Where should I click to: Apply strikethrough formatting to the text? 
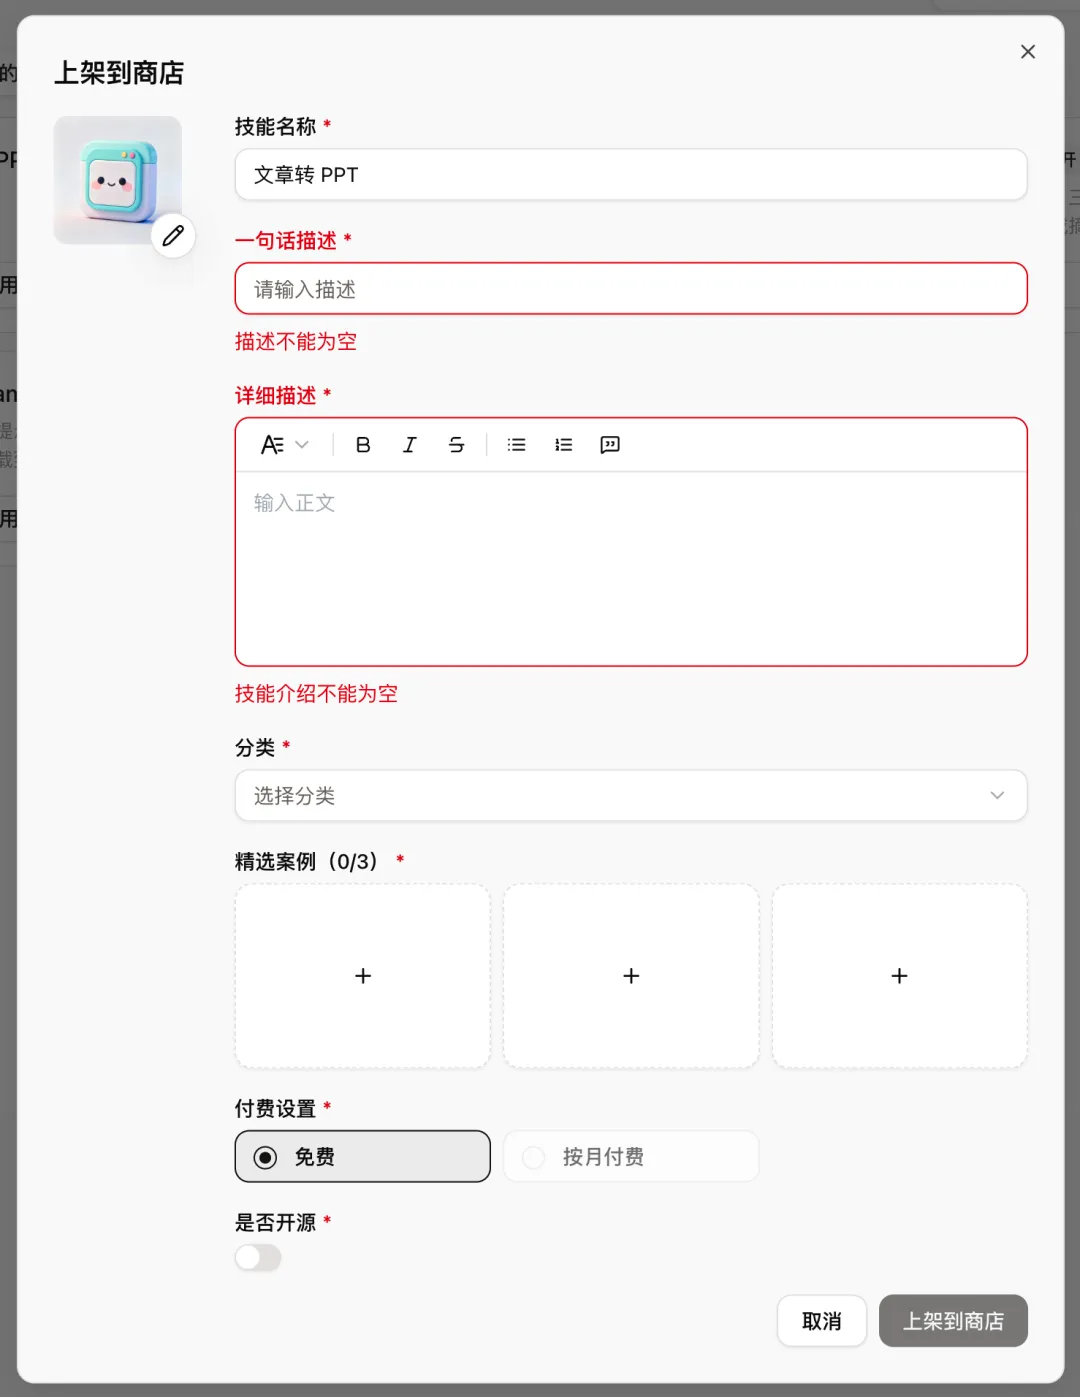coord(456,445)
